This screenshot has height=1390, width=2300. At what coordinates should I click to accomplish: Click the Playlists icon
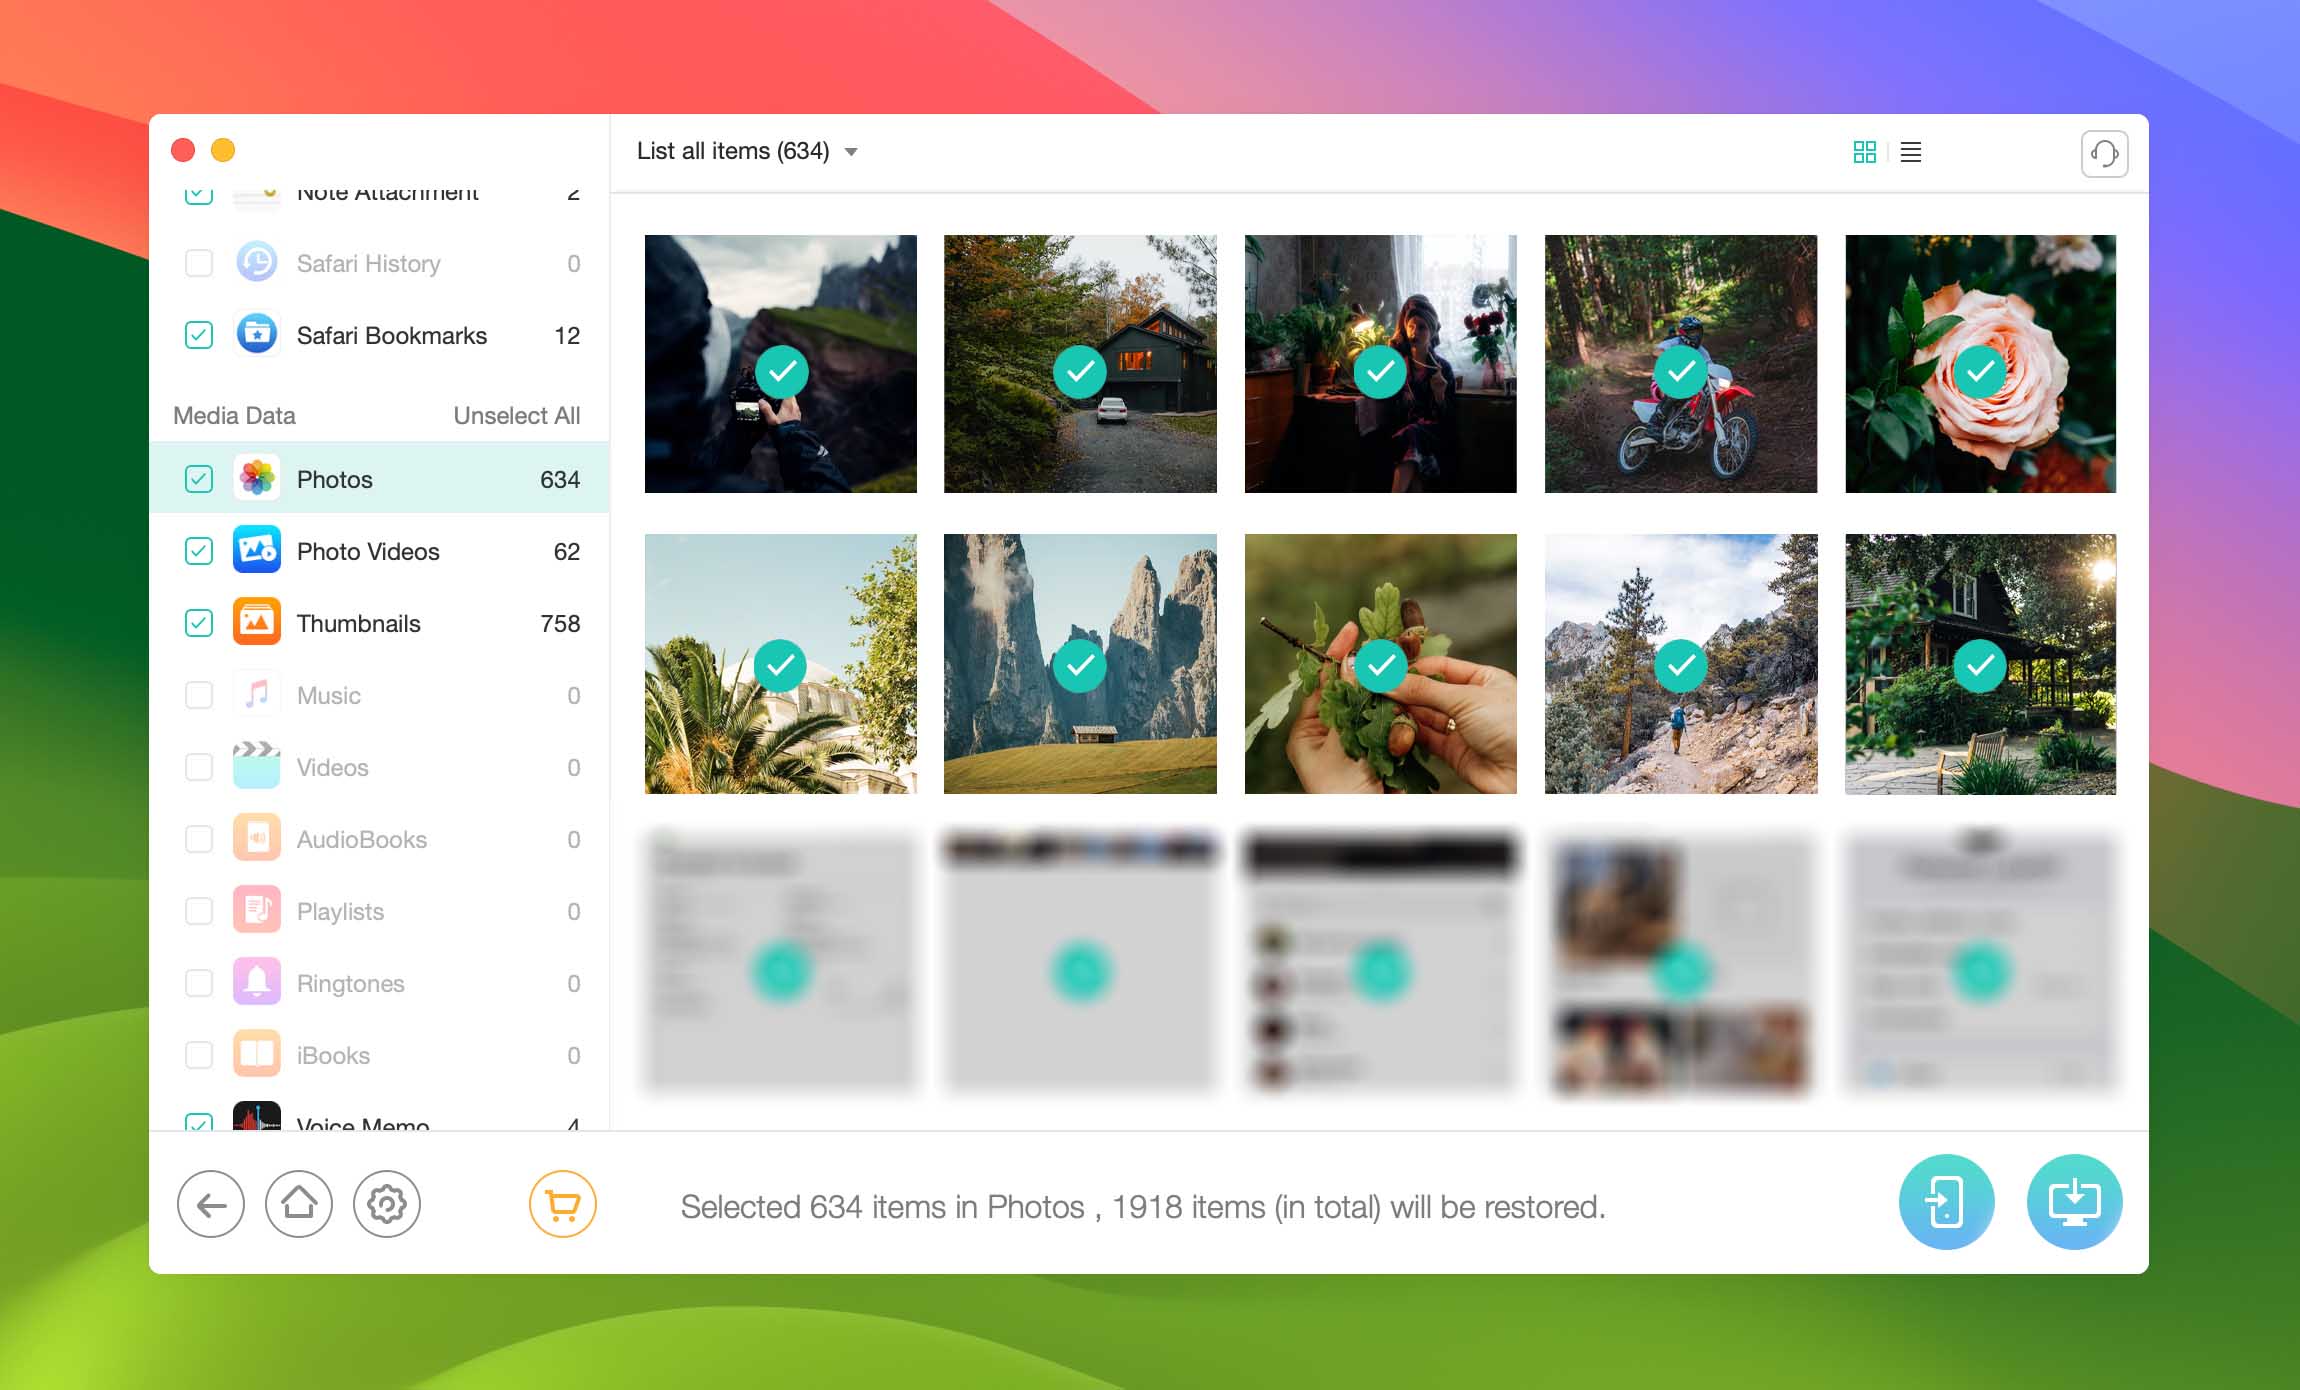click(x=257, y=911)
